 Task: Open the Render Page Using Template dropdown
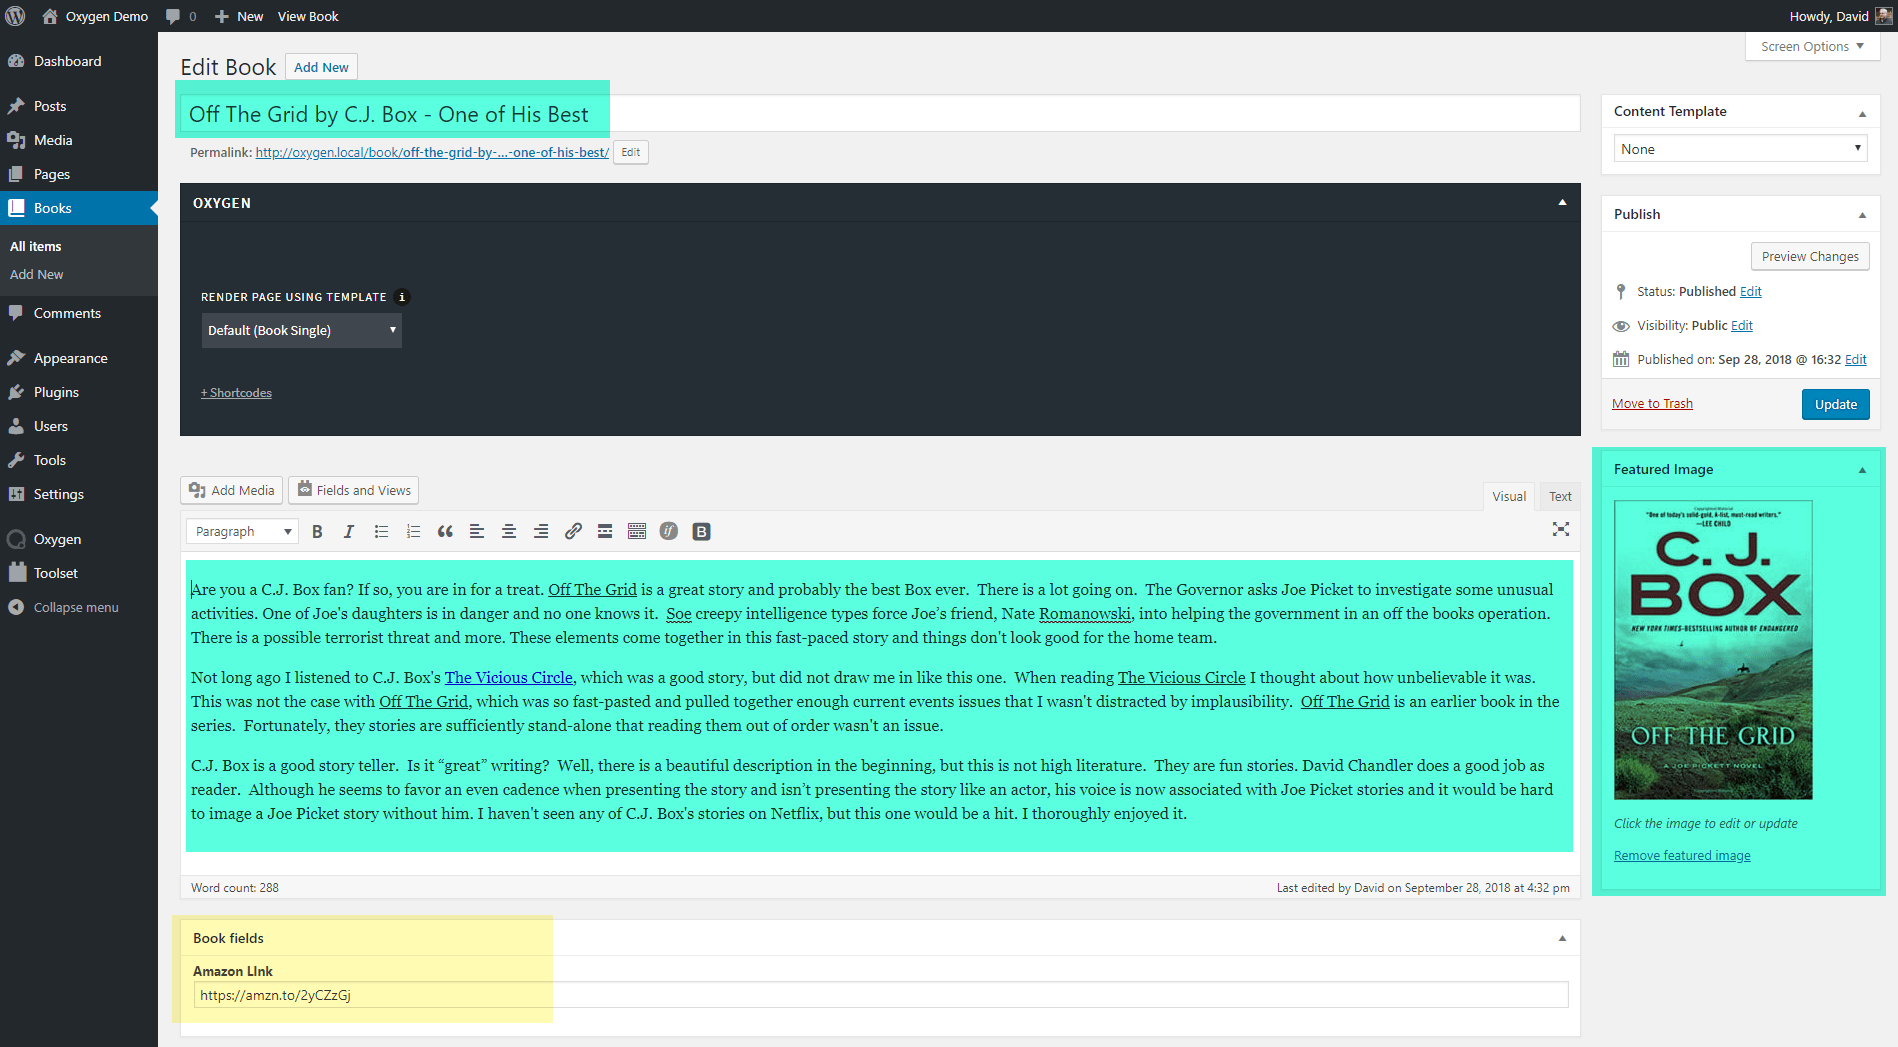point(301,331)
